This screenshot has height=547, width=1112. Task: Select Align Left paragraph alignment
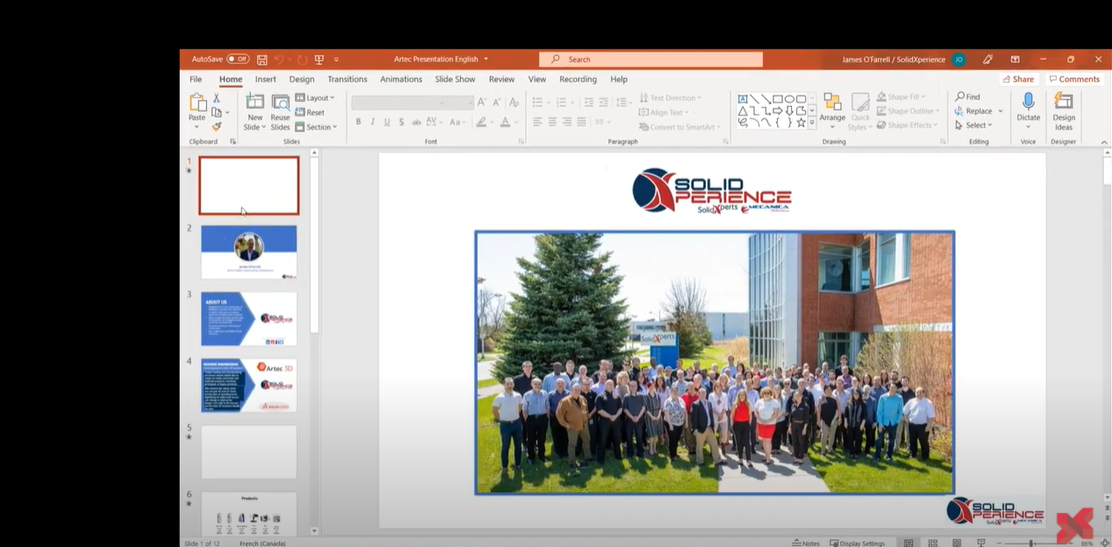tap(538, 122)
